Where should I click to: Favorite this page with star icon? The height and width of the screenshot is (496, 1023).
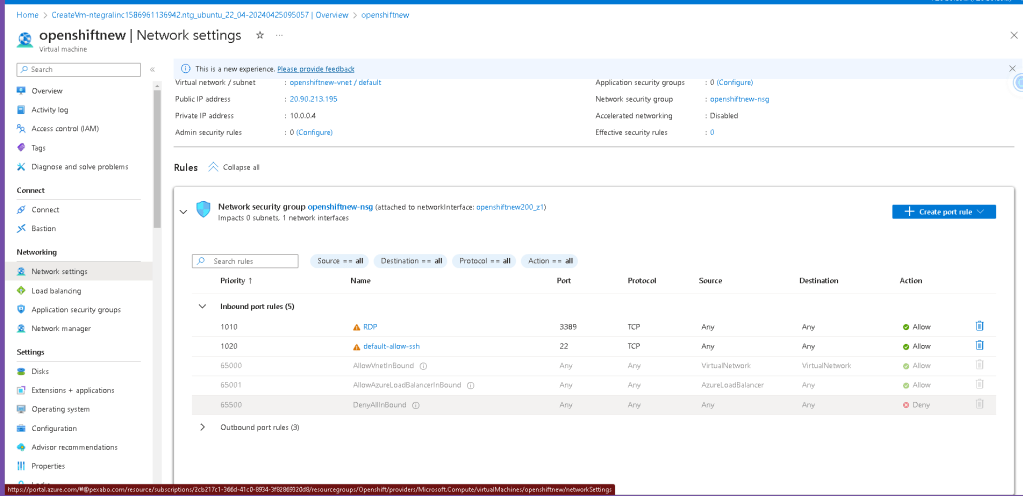point(260,35)
